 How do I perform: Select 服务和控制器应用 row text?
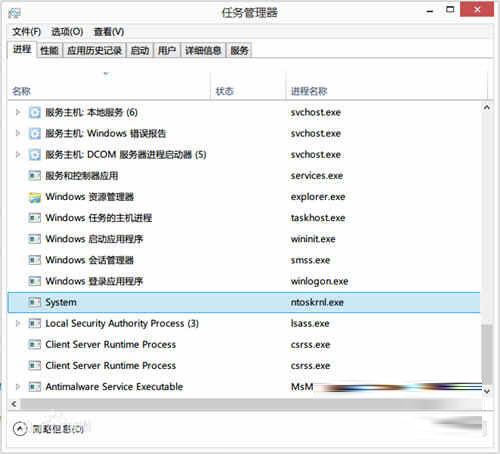(82, 176)
